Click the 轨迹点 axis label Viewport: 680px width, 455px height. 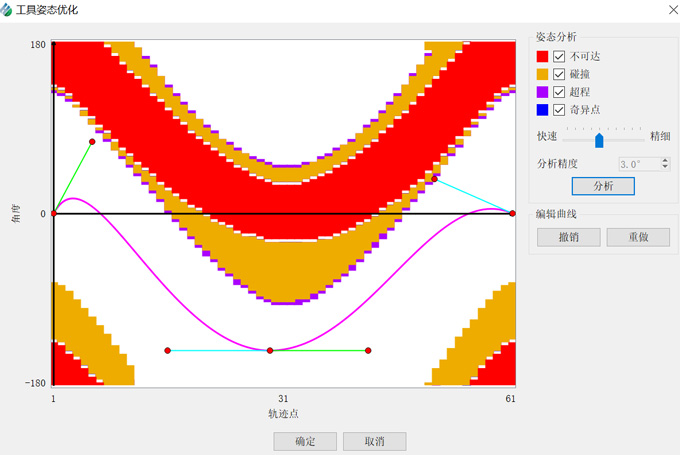coord(283,413)
